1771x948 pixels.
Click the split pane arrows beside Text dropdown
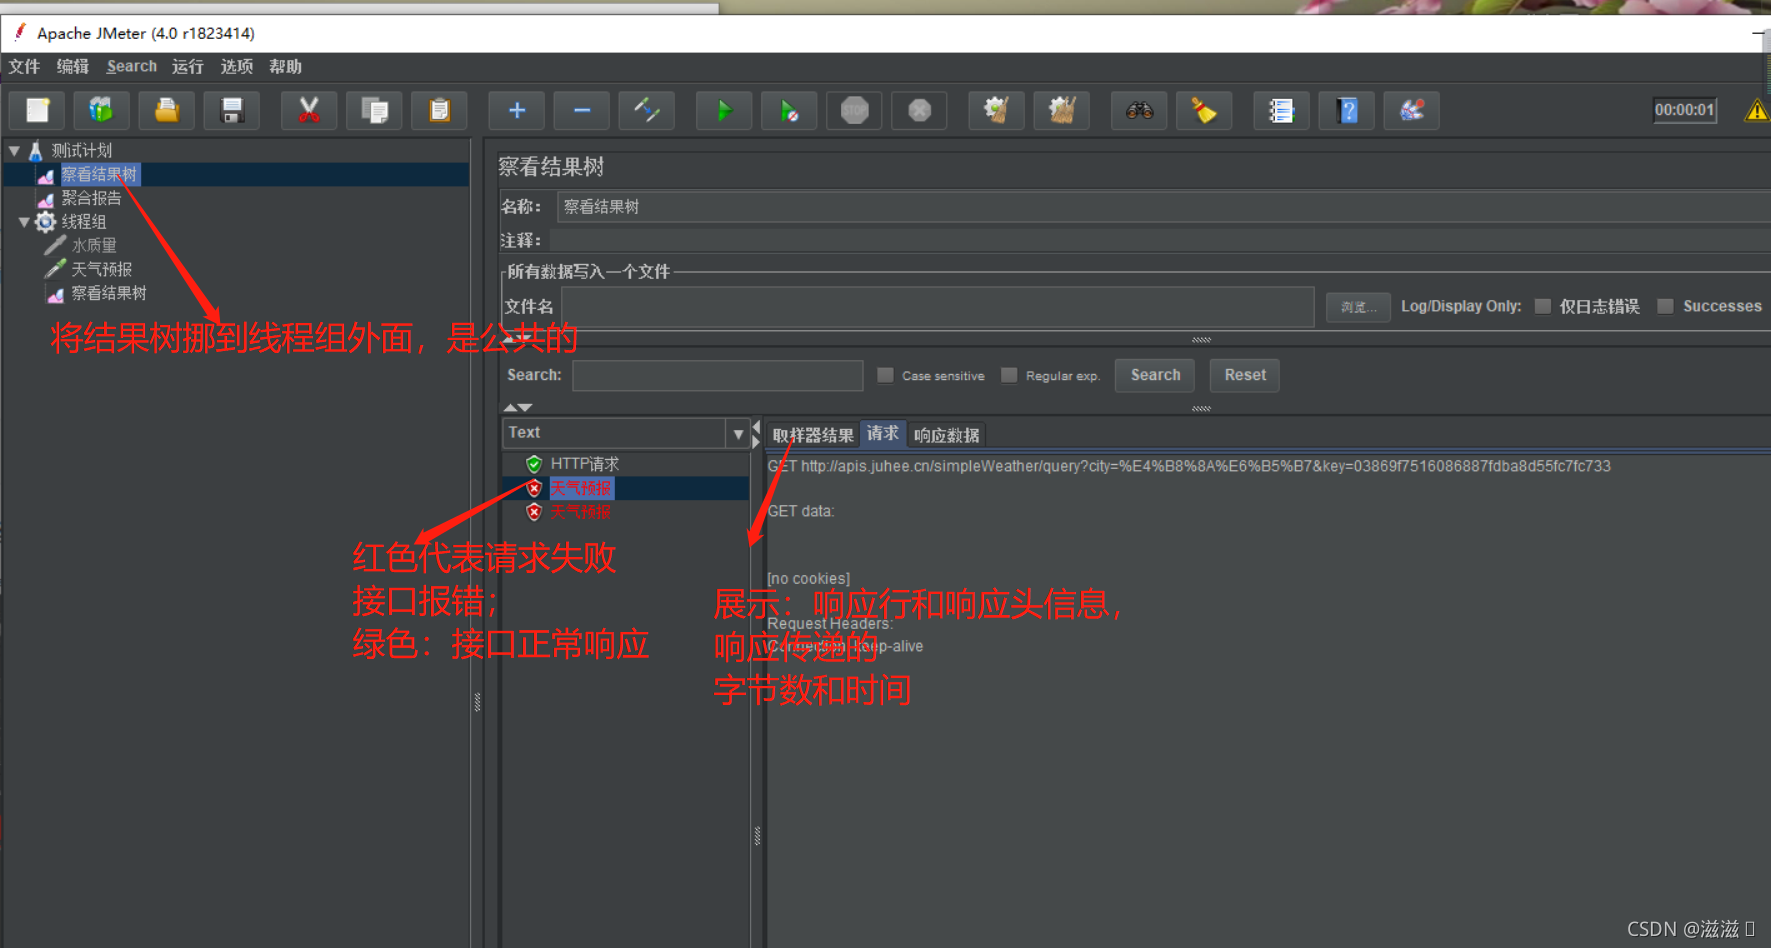point(756,434)
